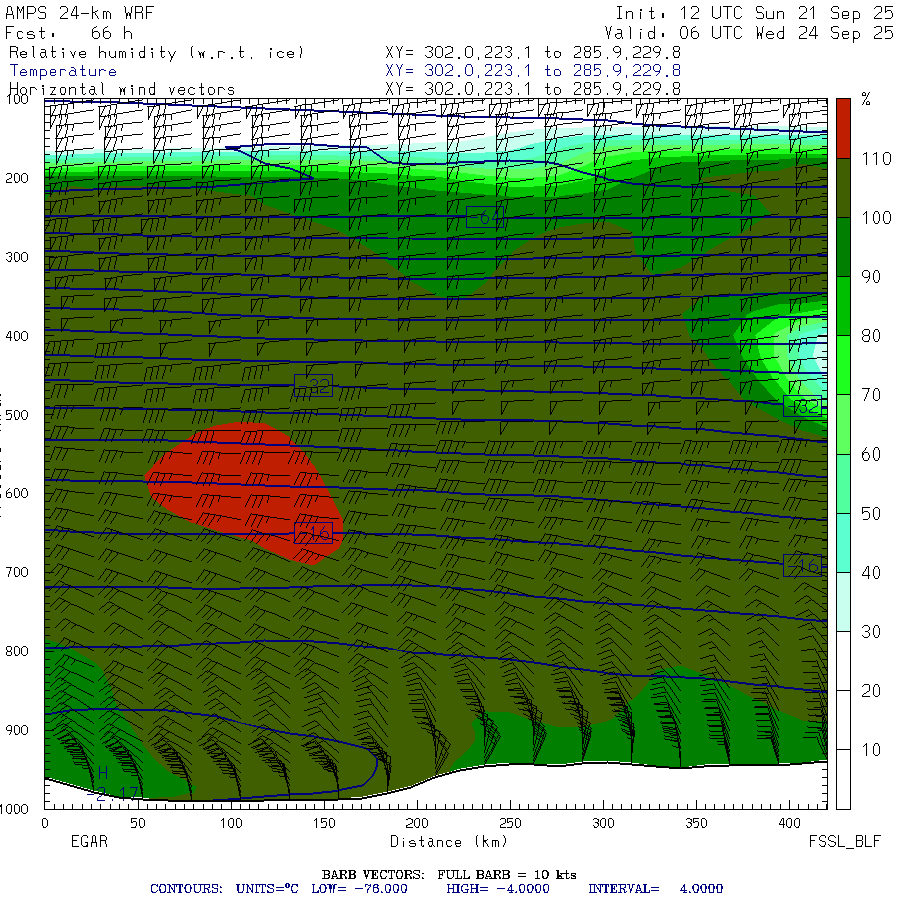This screenshot has width=900, height=900.
Task: Click the '-16' contour label inside the red region
Action: 313,533
